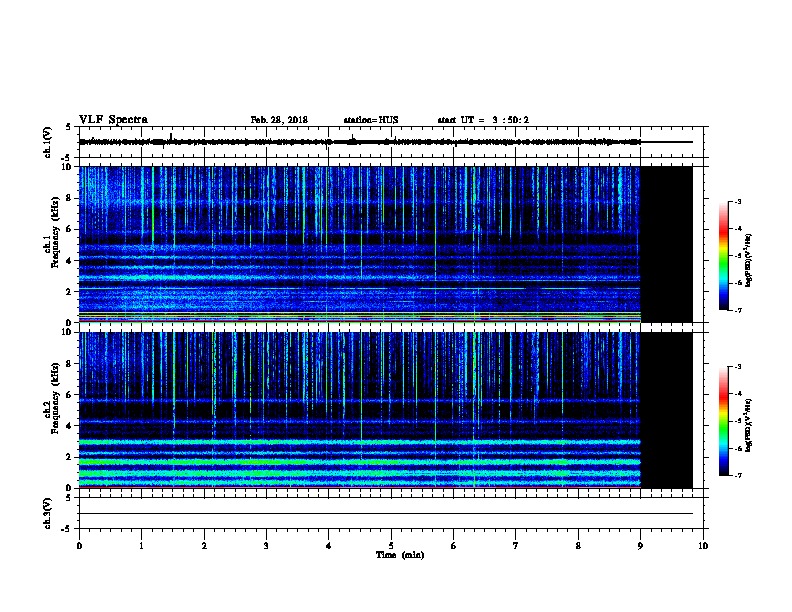Viewport: 792px width, 612px height.
Task: Click the "station=HUS" header label
Action: (x=371, y=120)
